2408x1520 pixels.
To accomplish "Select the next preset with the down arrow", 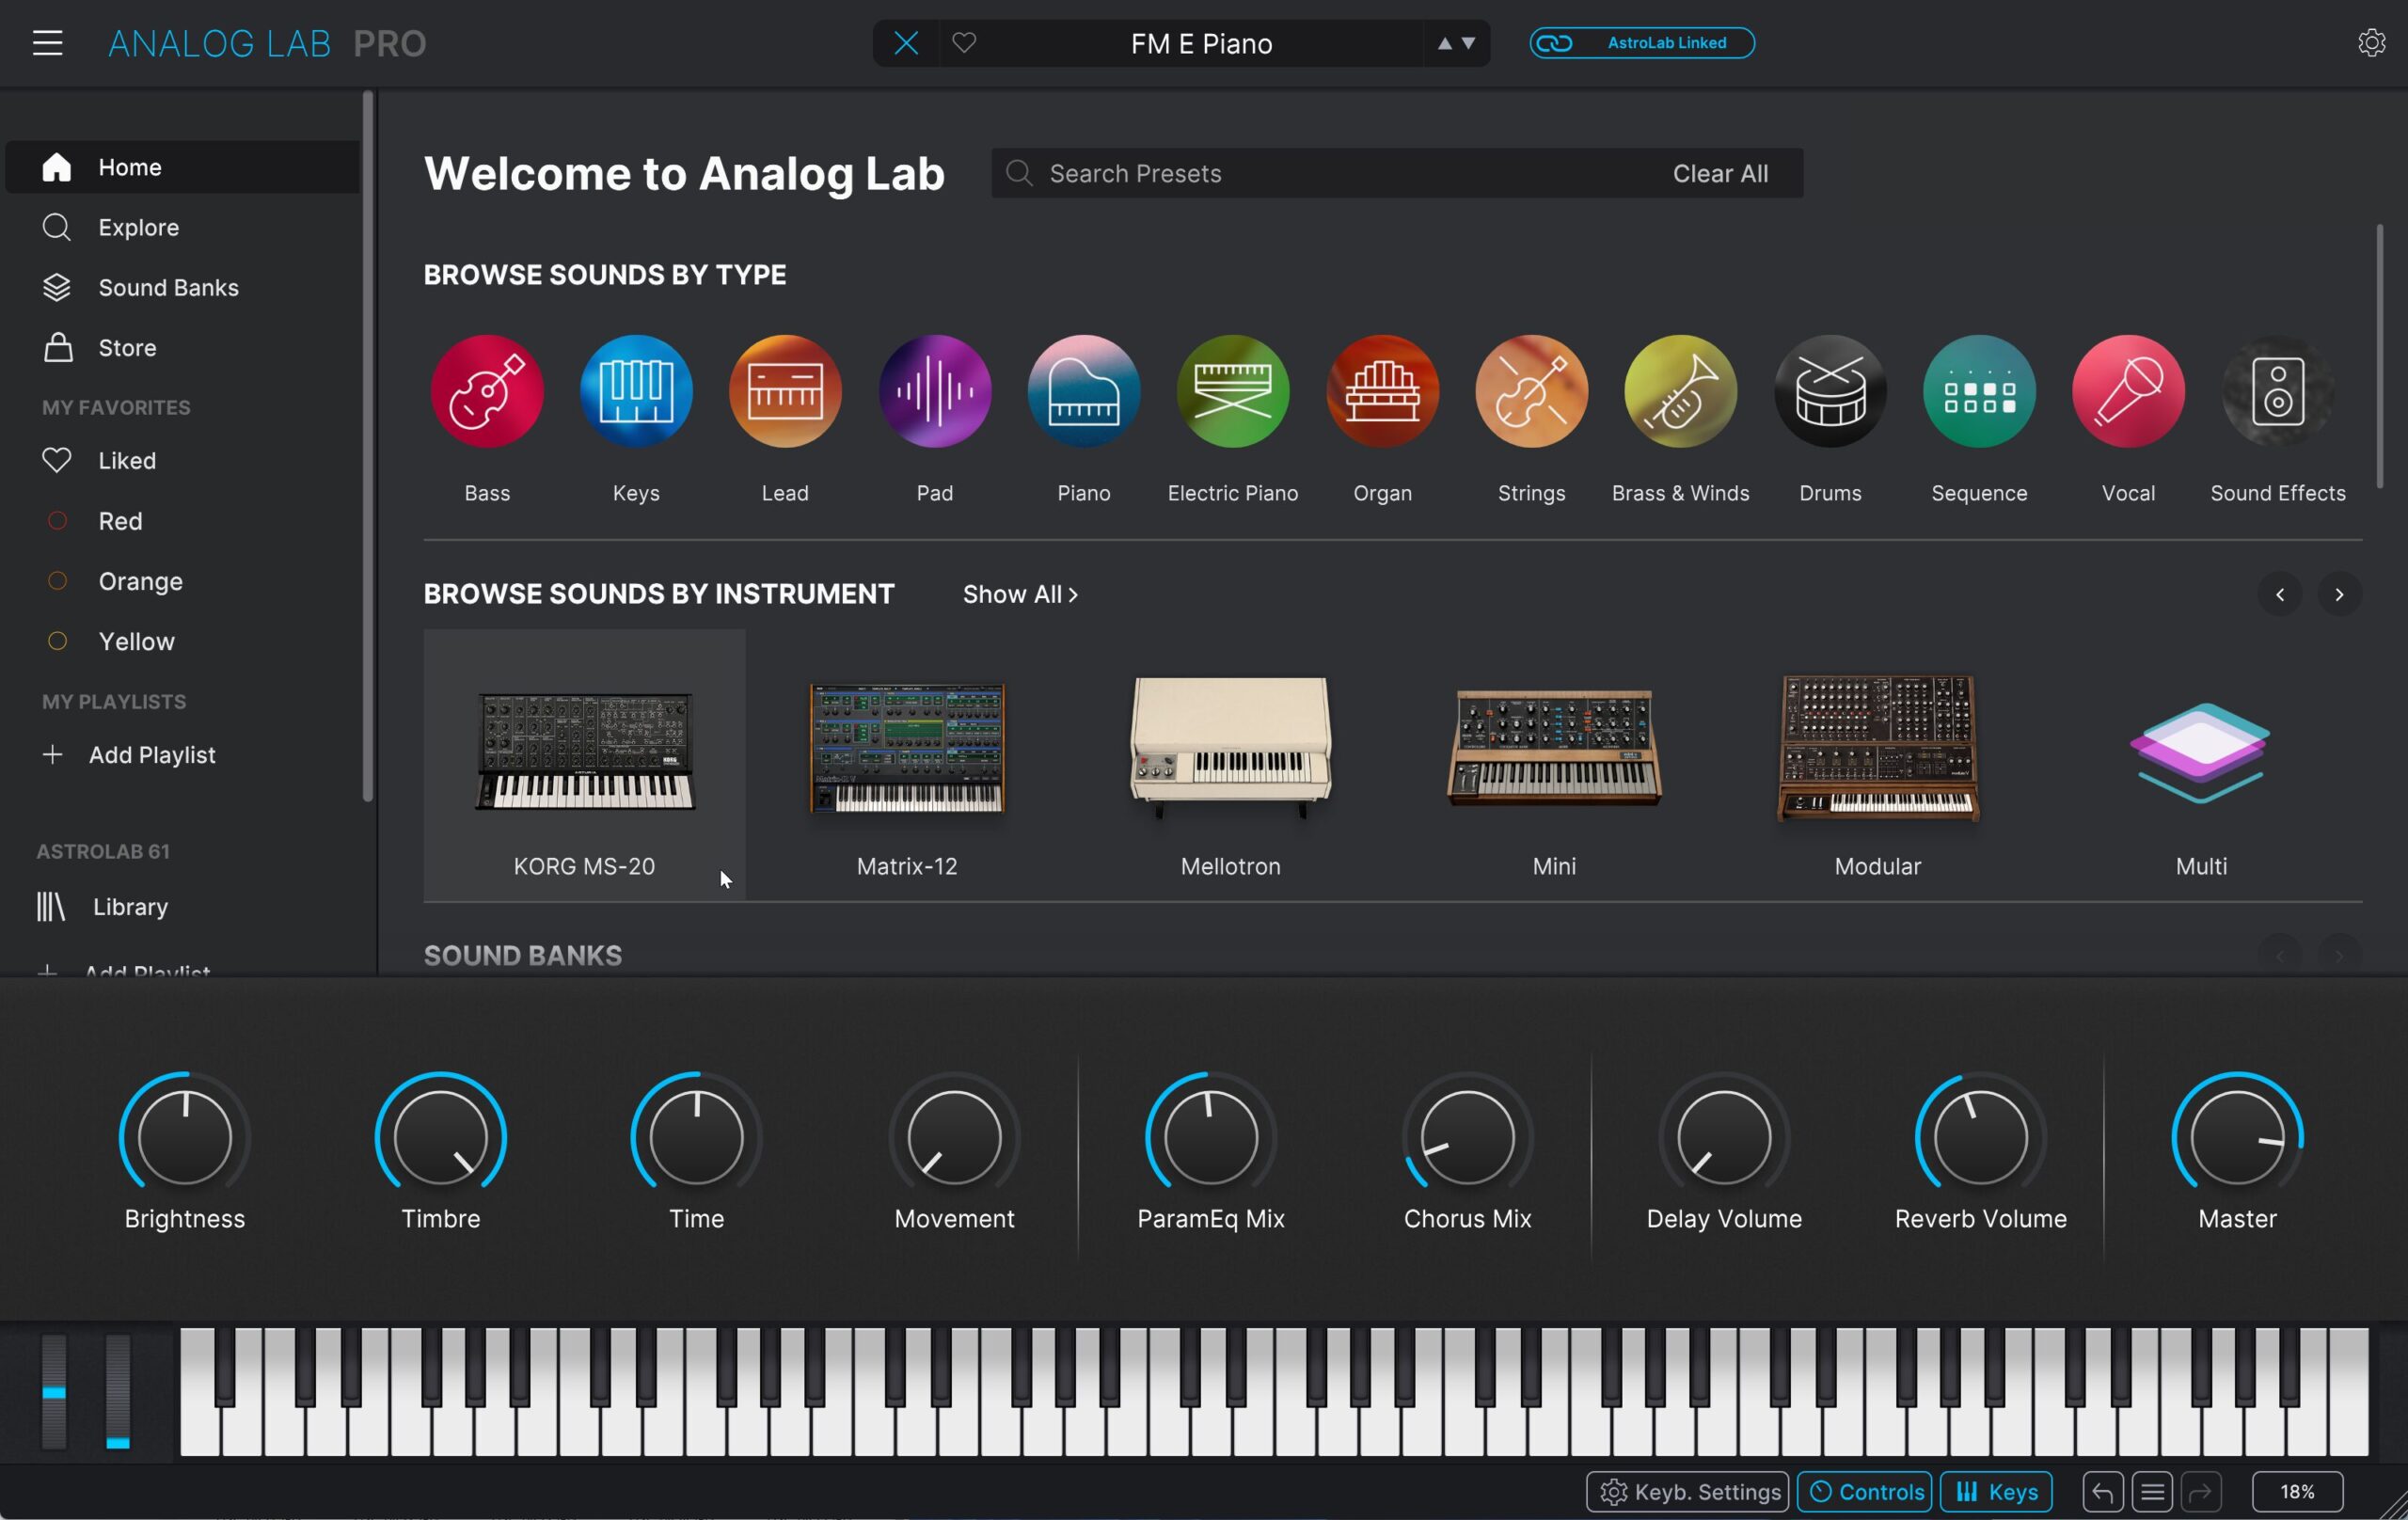I will coord(1469,43).
